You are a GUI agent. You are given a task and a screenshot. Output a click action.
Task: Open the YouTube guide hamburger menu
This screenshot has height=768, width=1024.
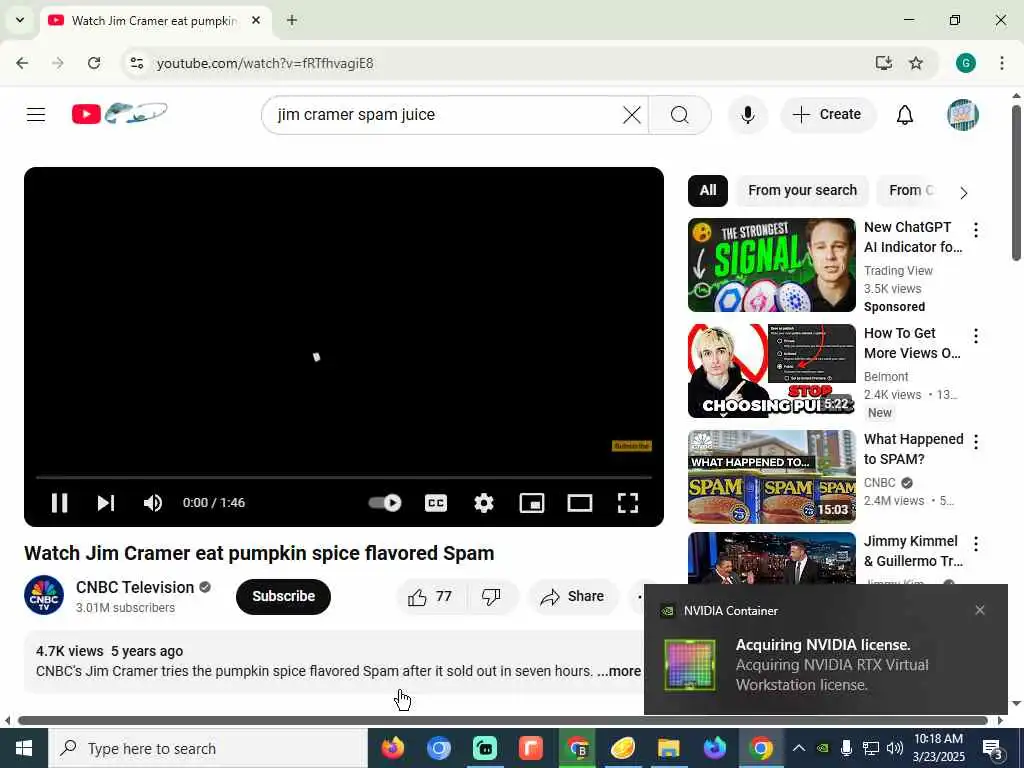(x=36, y=115)
